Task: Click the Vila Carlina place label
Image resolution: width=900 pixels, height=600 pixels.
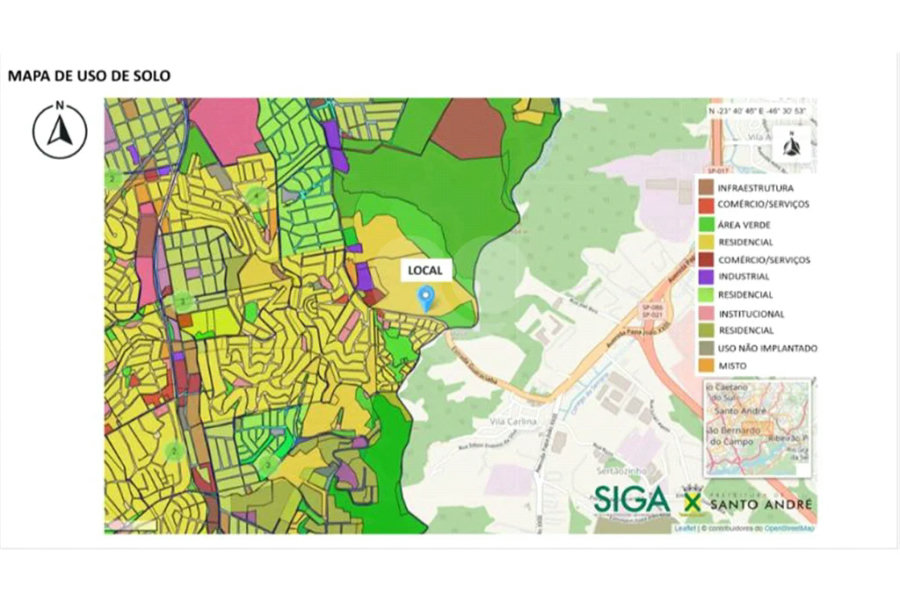Action: [x=513, y=421]
